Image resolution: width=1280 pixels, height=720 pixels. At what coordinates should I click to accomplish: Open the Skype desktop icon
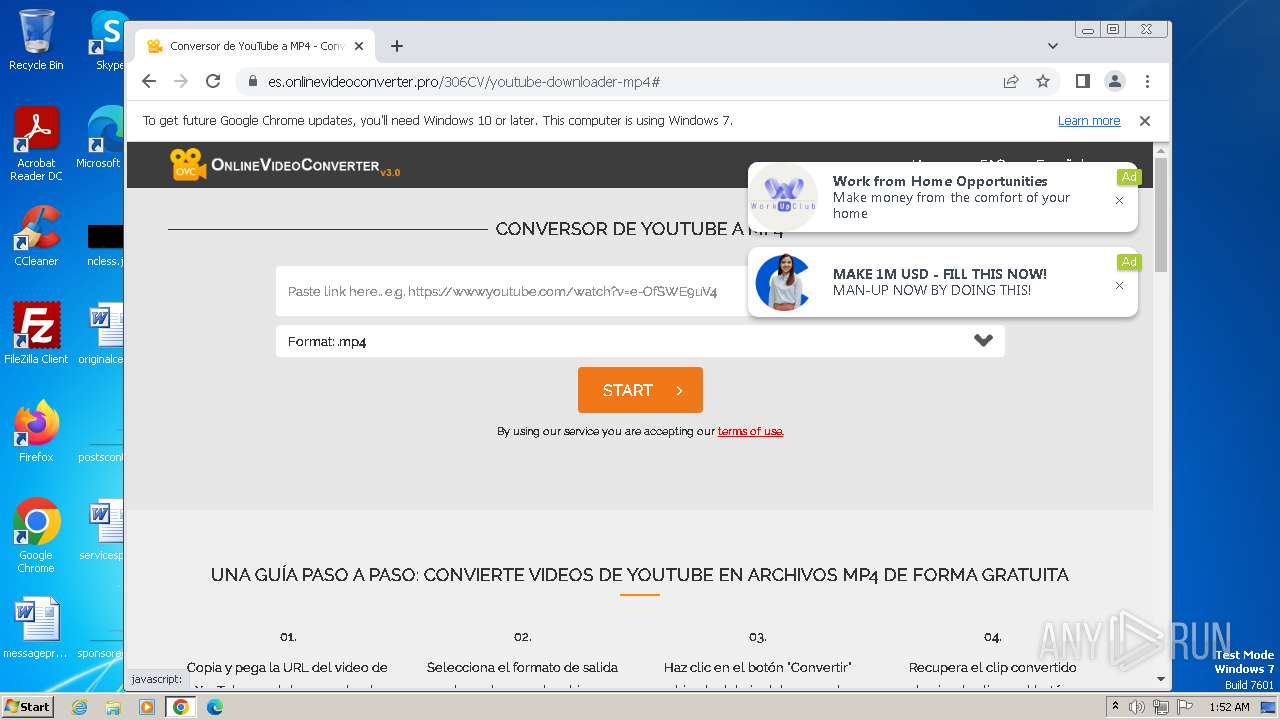coord(108,40)
